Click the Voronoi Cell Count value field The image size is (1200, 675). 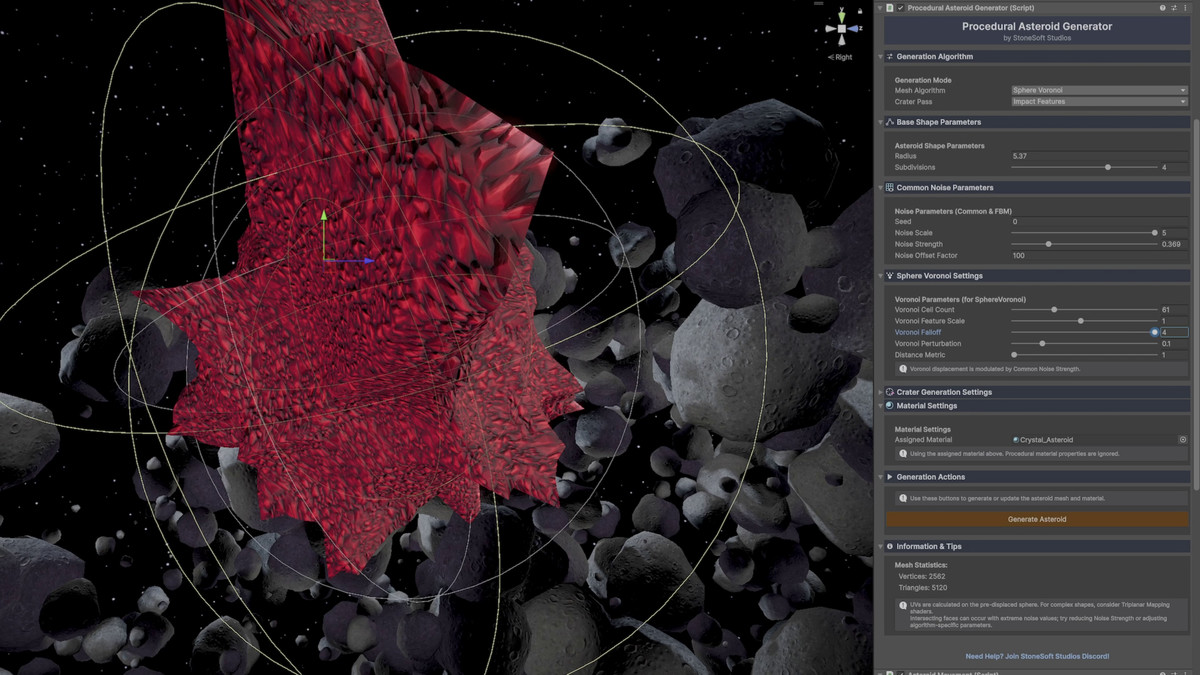coord(1174,310)
